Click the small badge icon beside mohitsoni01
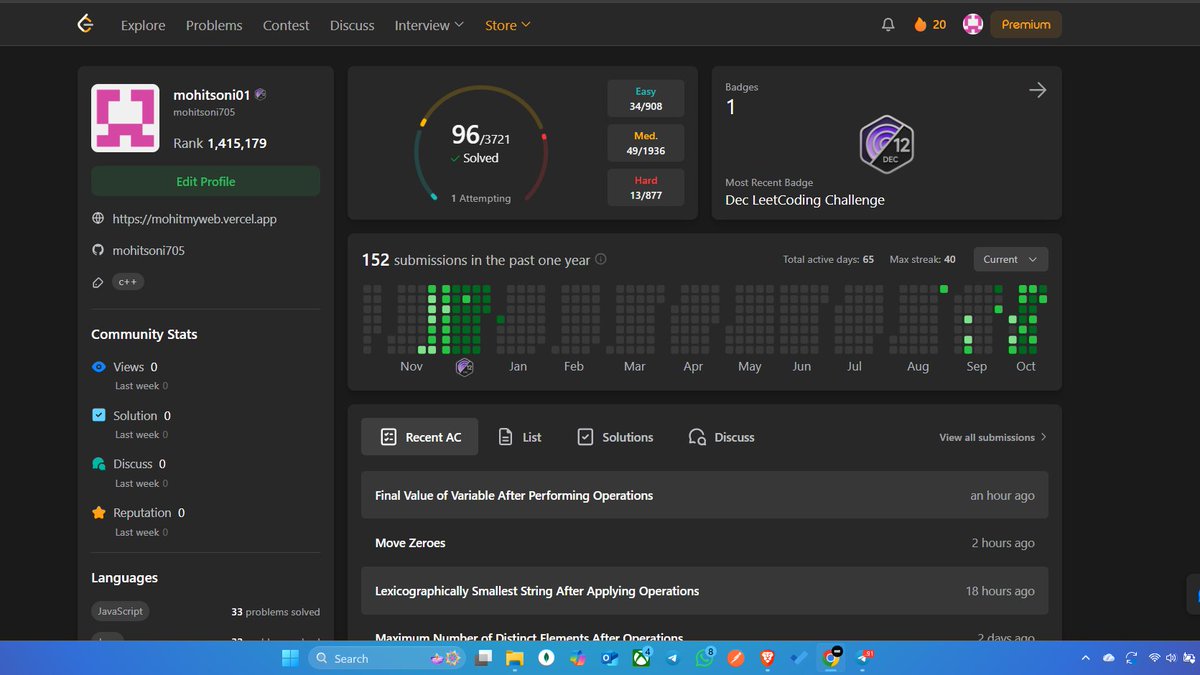 click(260, 95)
